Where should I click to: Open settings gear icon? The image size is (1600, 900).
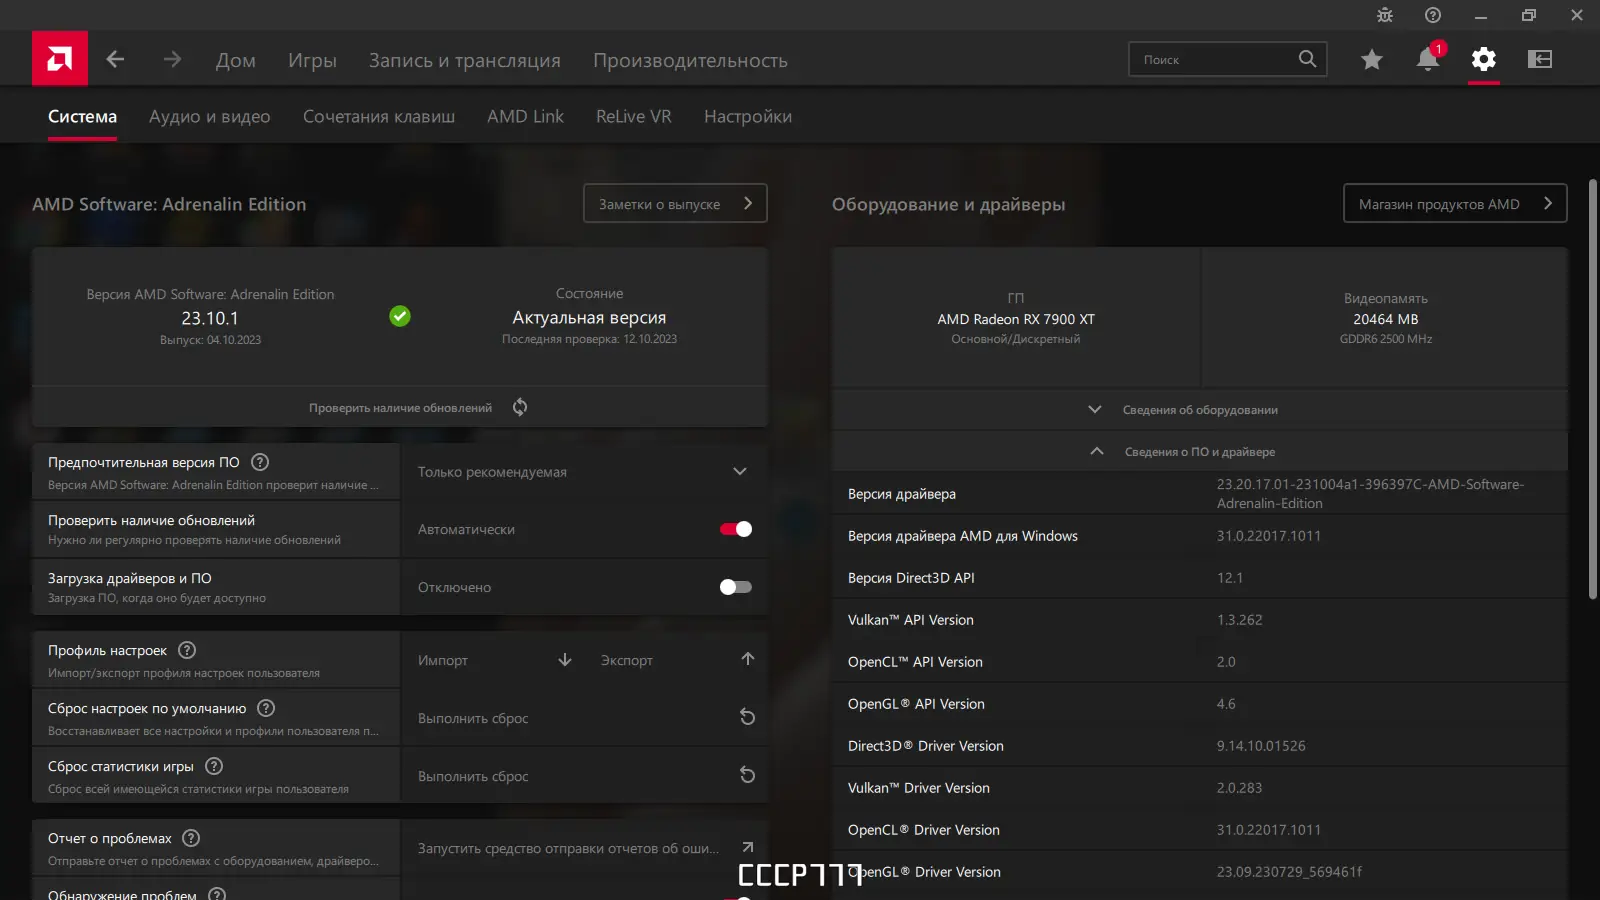tap(1484, 59)
